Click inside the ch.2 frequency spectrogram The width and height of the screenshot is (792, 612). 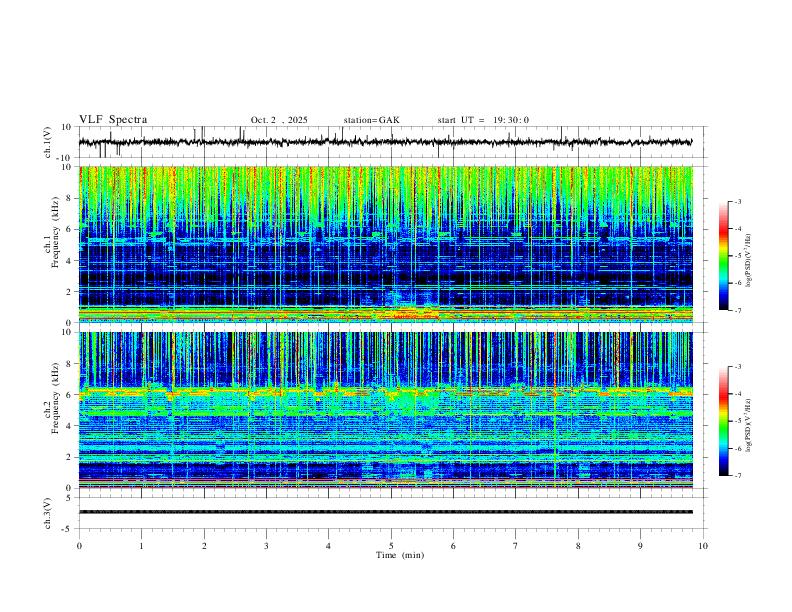pos(386,410)
